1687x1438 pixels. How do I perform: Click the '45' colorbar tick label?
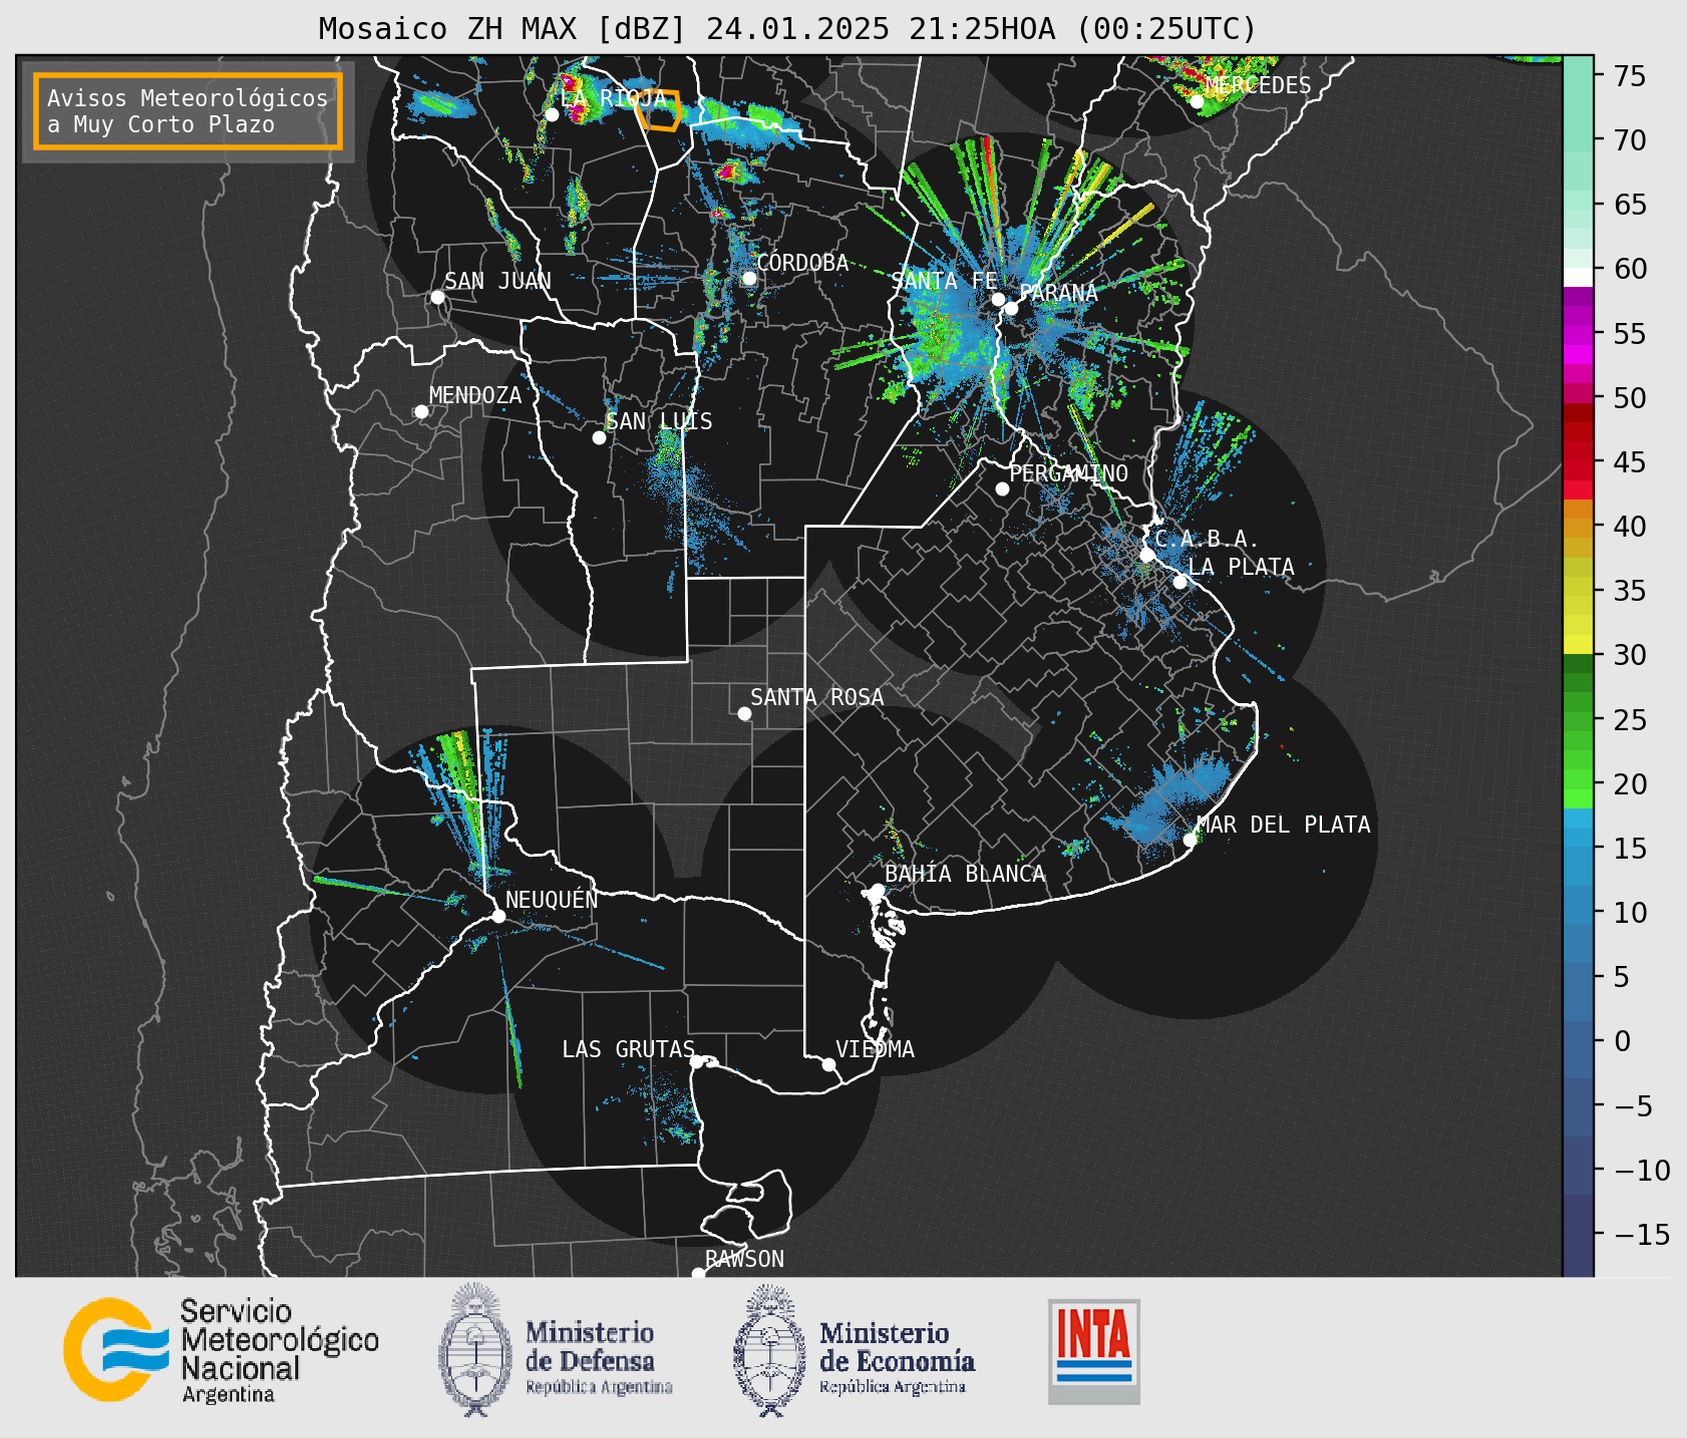point(1629,462)
